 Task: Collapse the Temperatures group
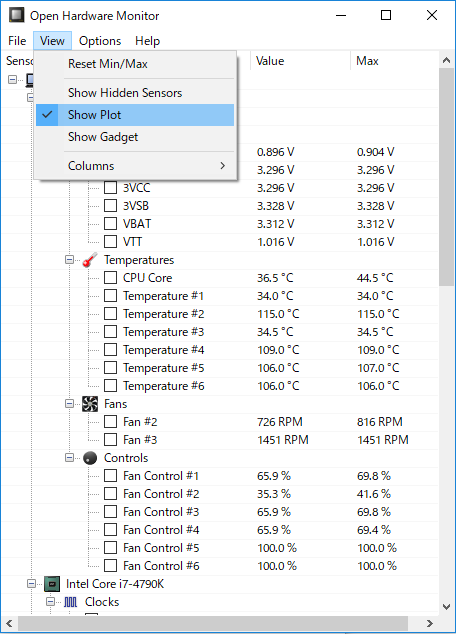[x=70, y=260]
